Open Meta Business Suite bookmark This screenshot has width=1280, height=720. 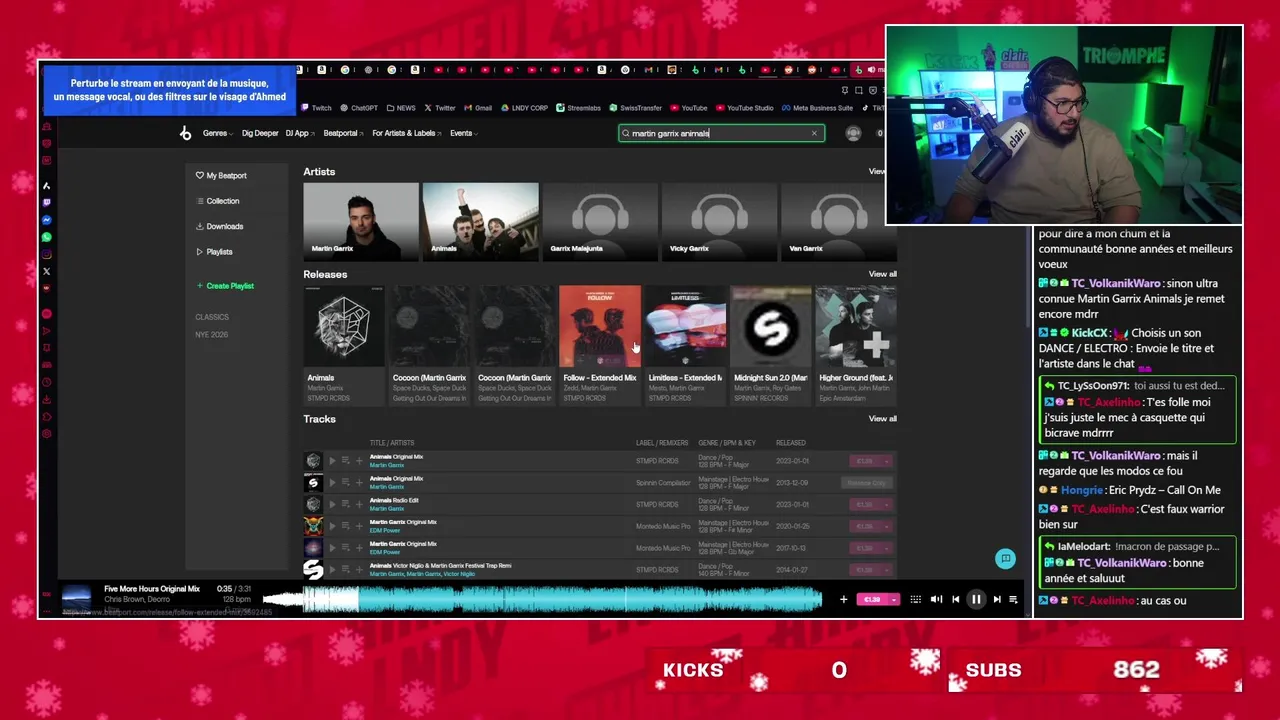point(818,108)
